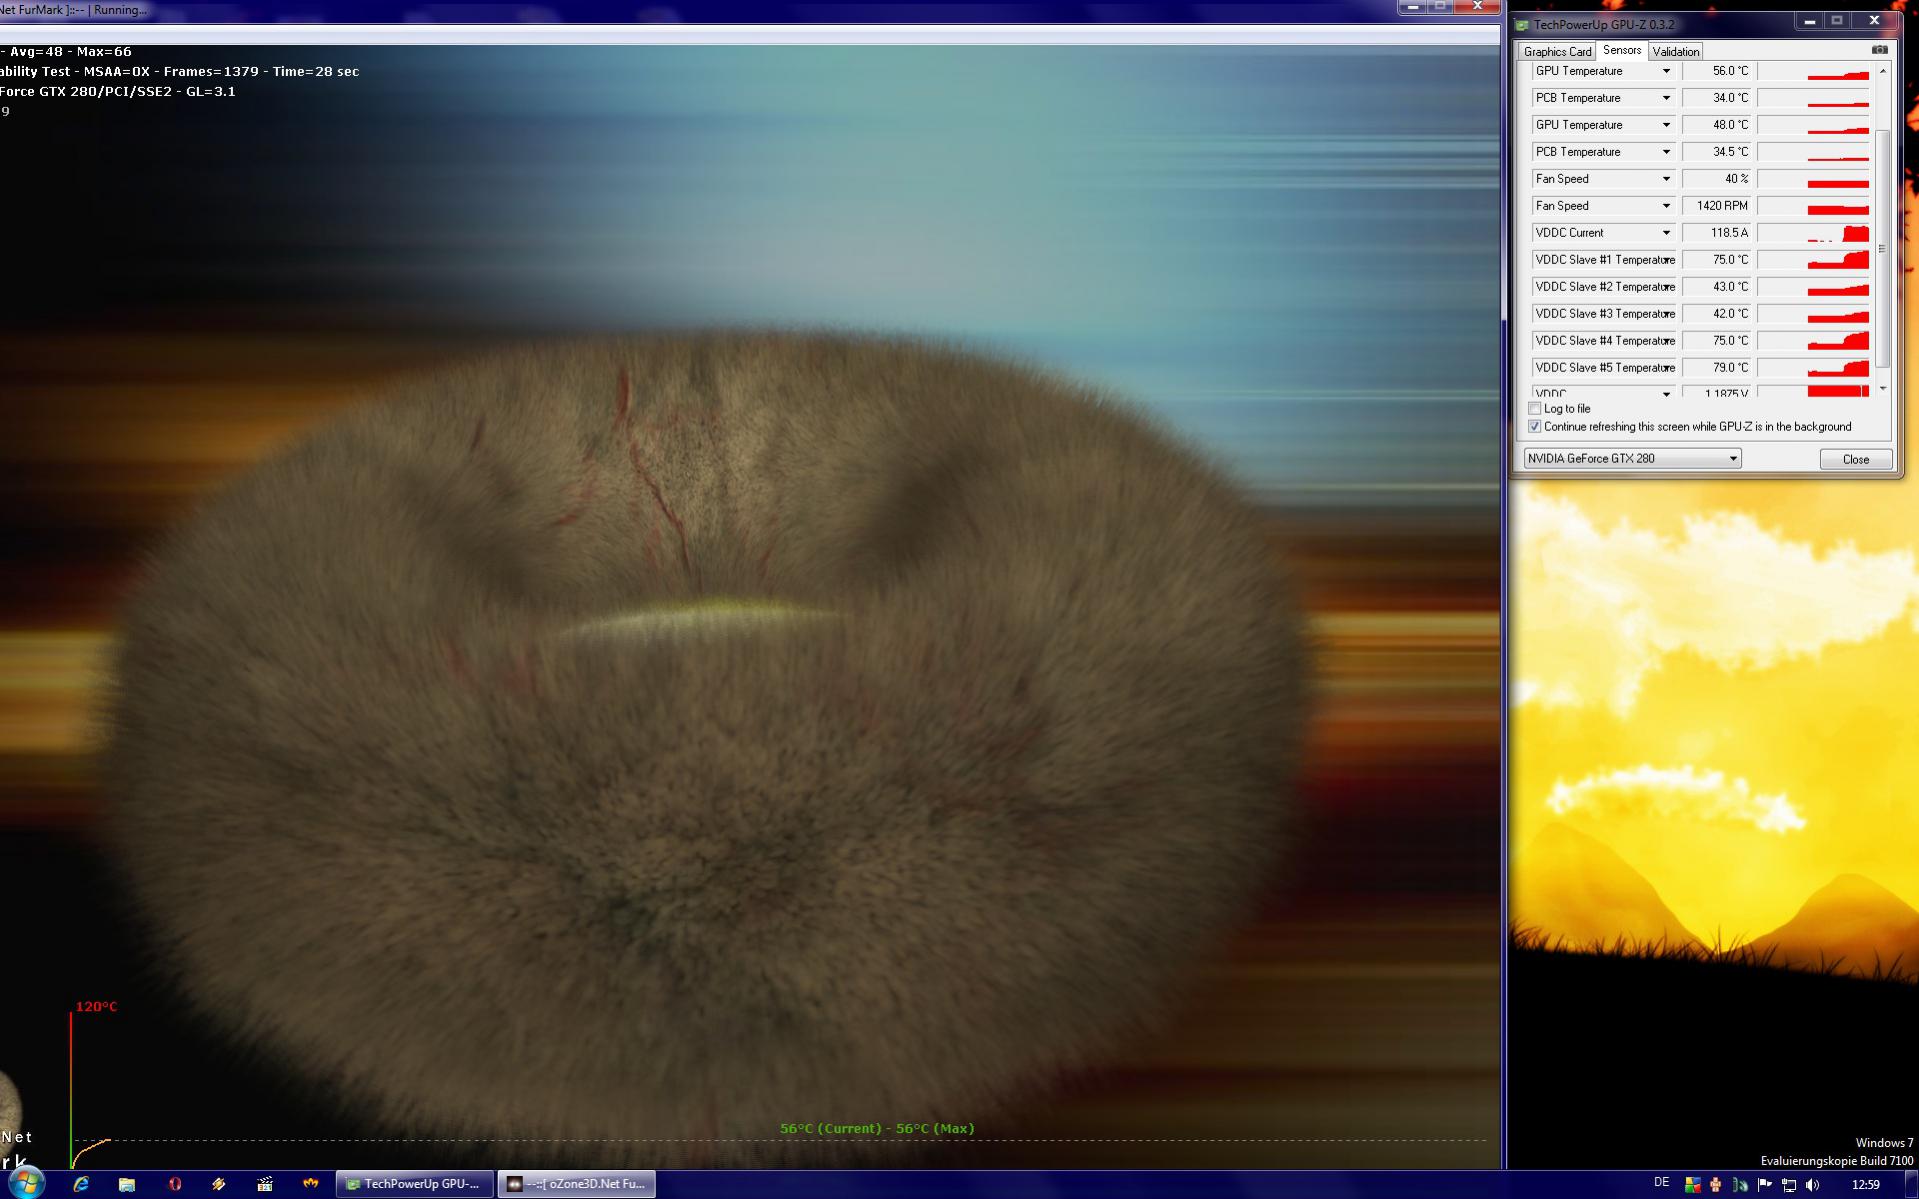Switch to oZone3D.Net FurMark taskbar button
Image resolution: width=1919 pixels, height=1199 pixels.
(577, 1184)
